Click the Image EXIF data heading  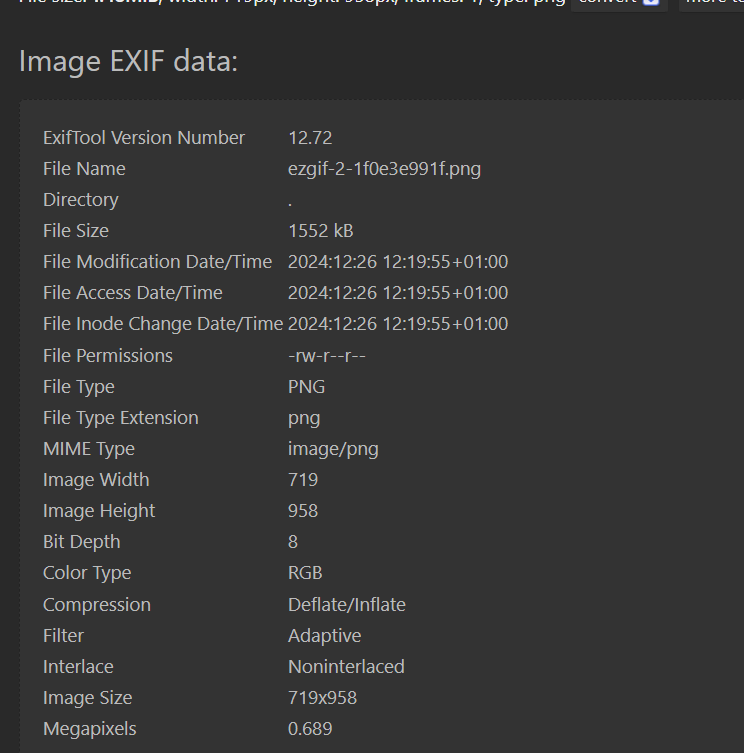point(128,62)
